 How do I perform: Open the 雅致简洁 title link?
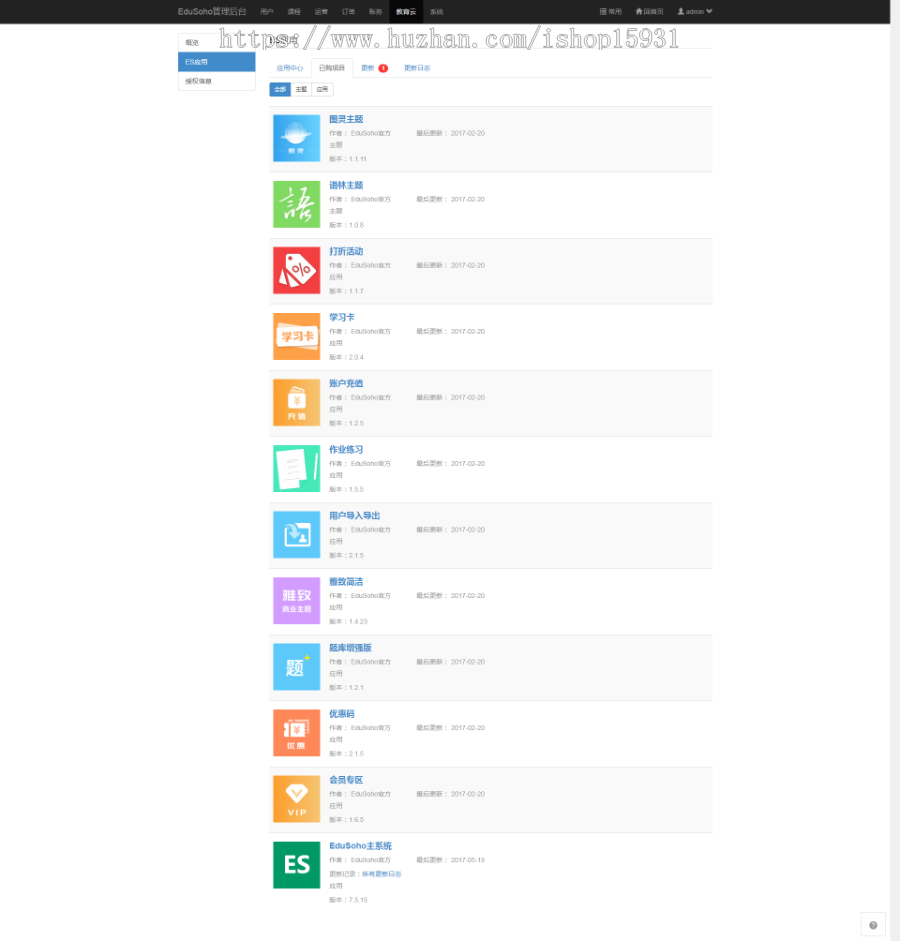coord(346,581)
